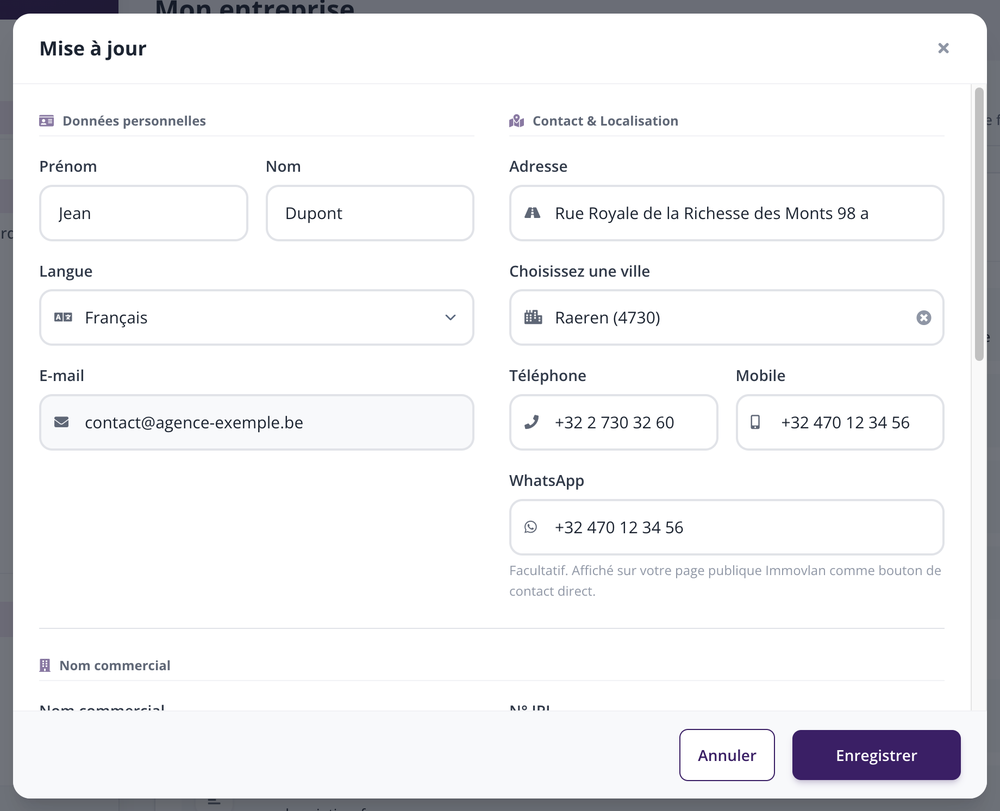Click the language icon in Langue selector
Screen dimensions: 1000x811
[63, 317]
